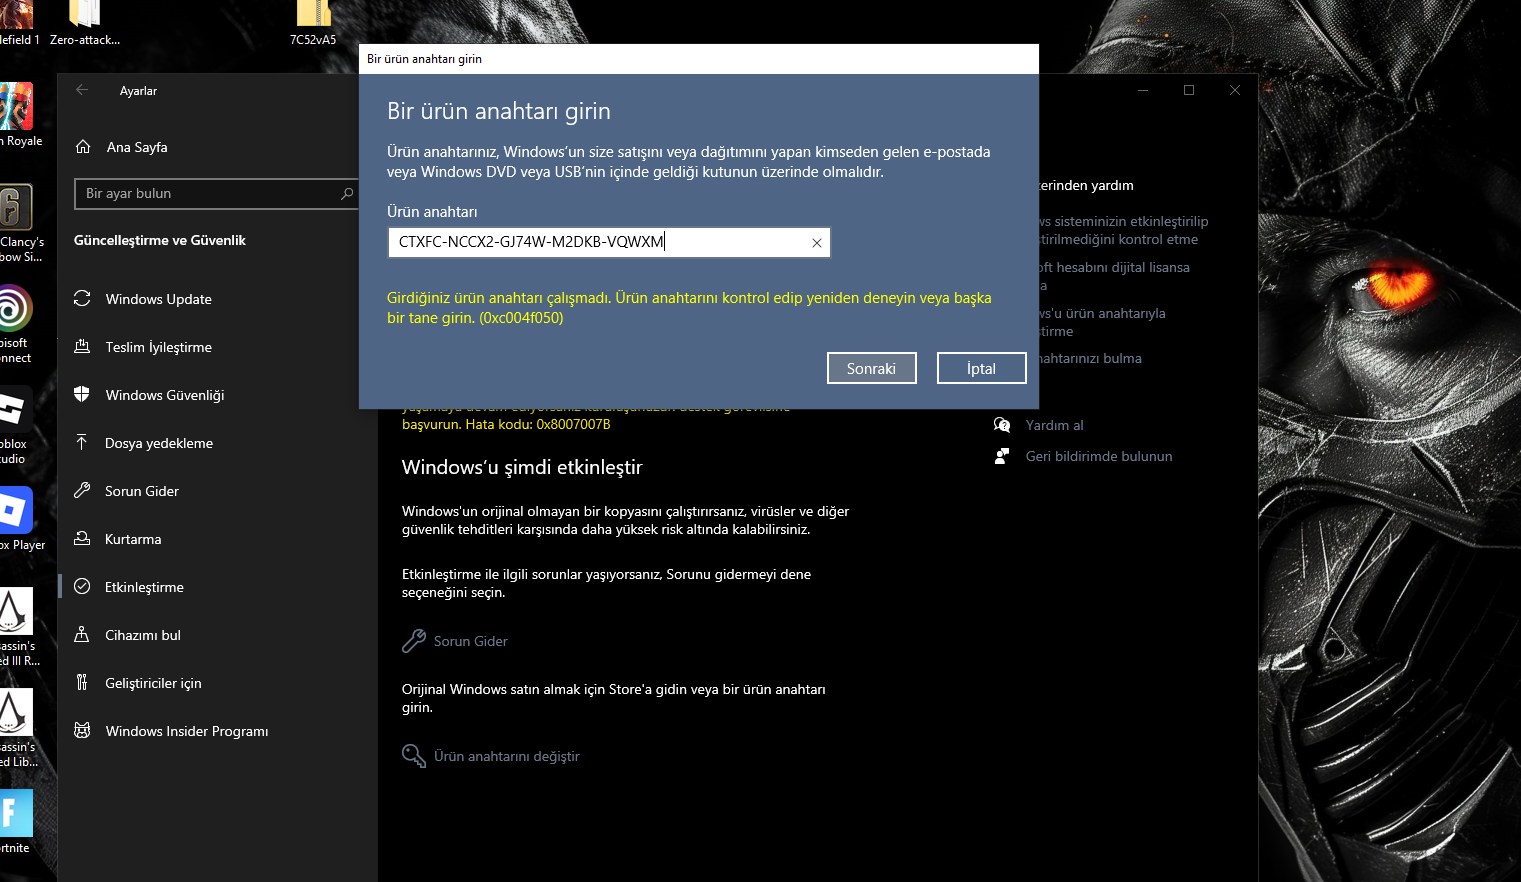Click the Sorun Gider troubleshoot link
This screenshot has width=1521, height=882.
click(x=471, y=641)
